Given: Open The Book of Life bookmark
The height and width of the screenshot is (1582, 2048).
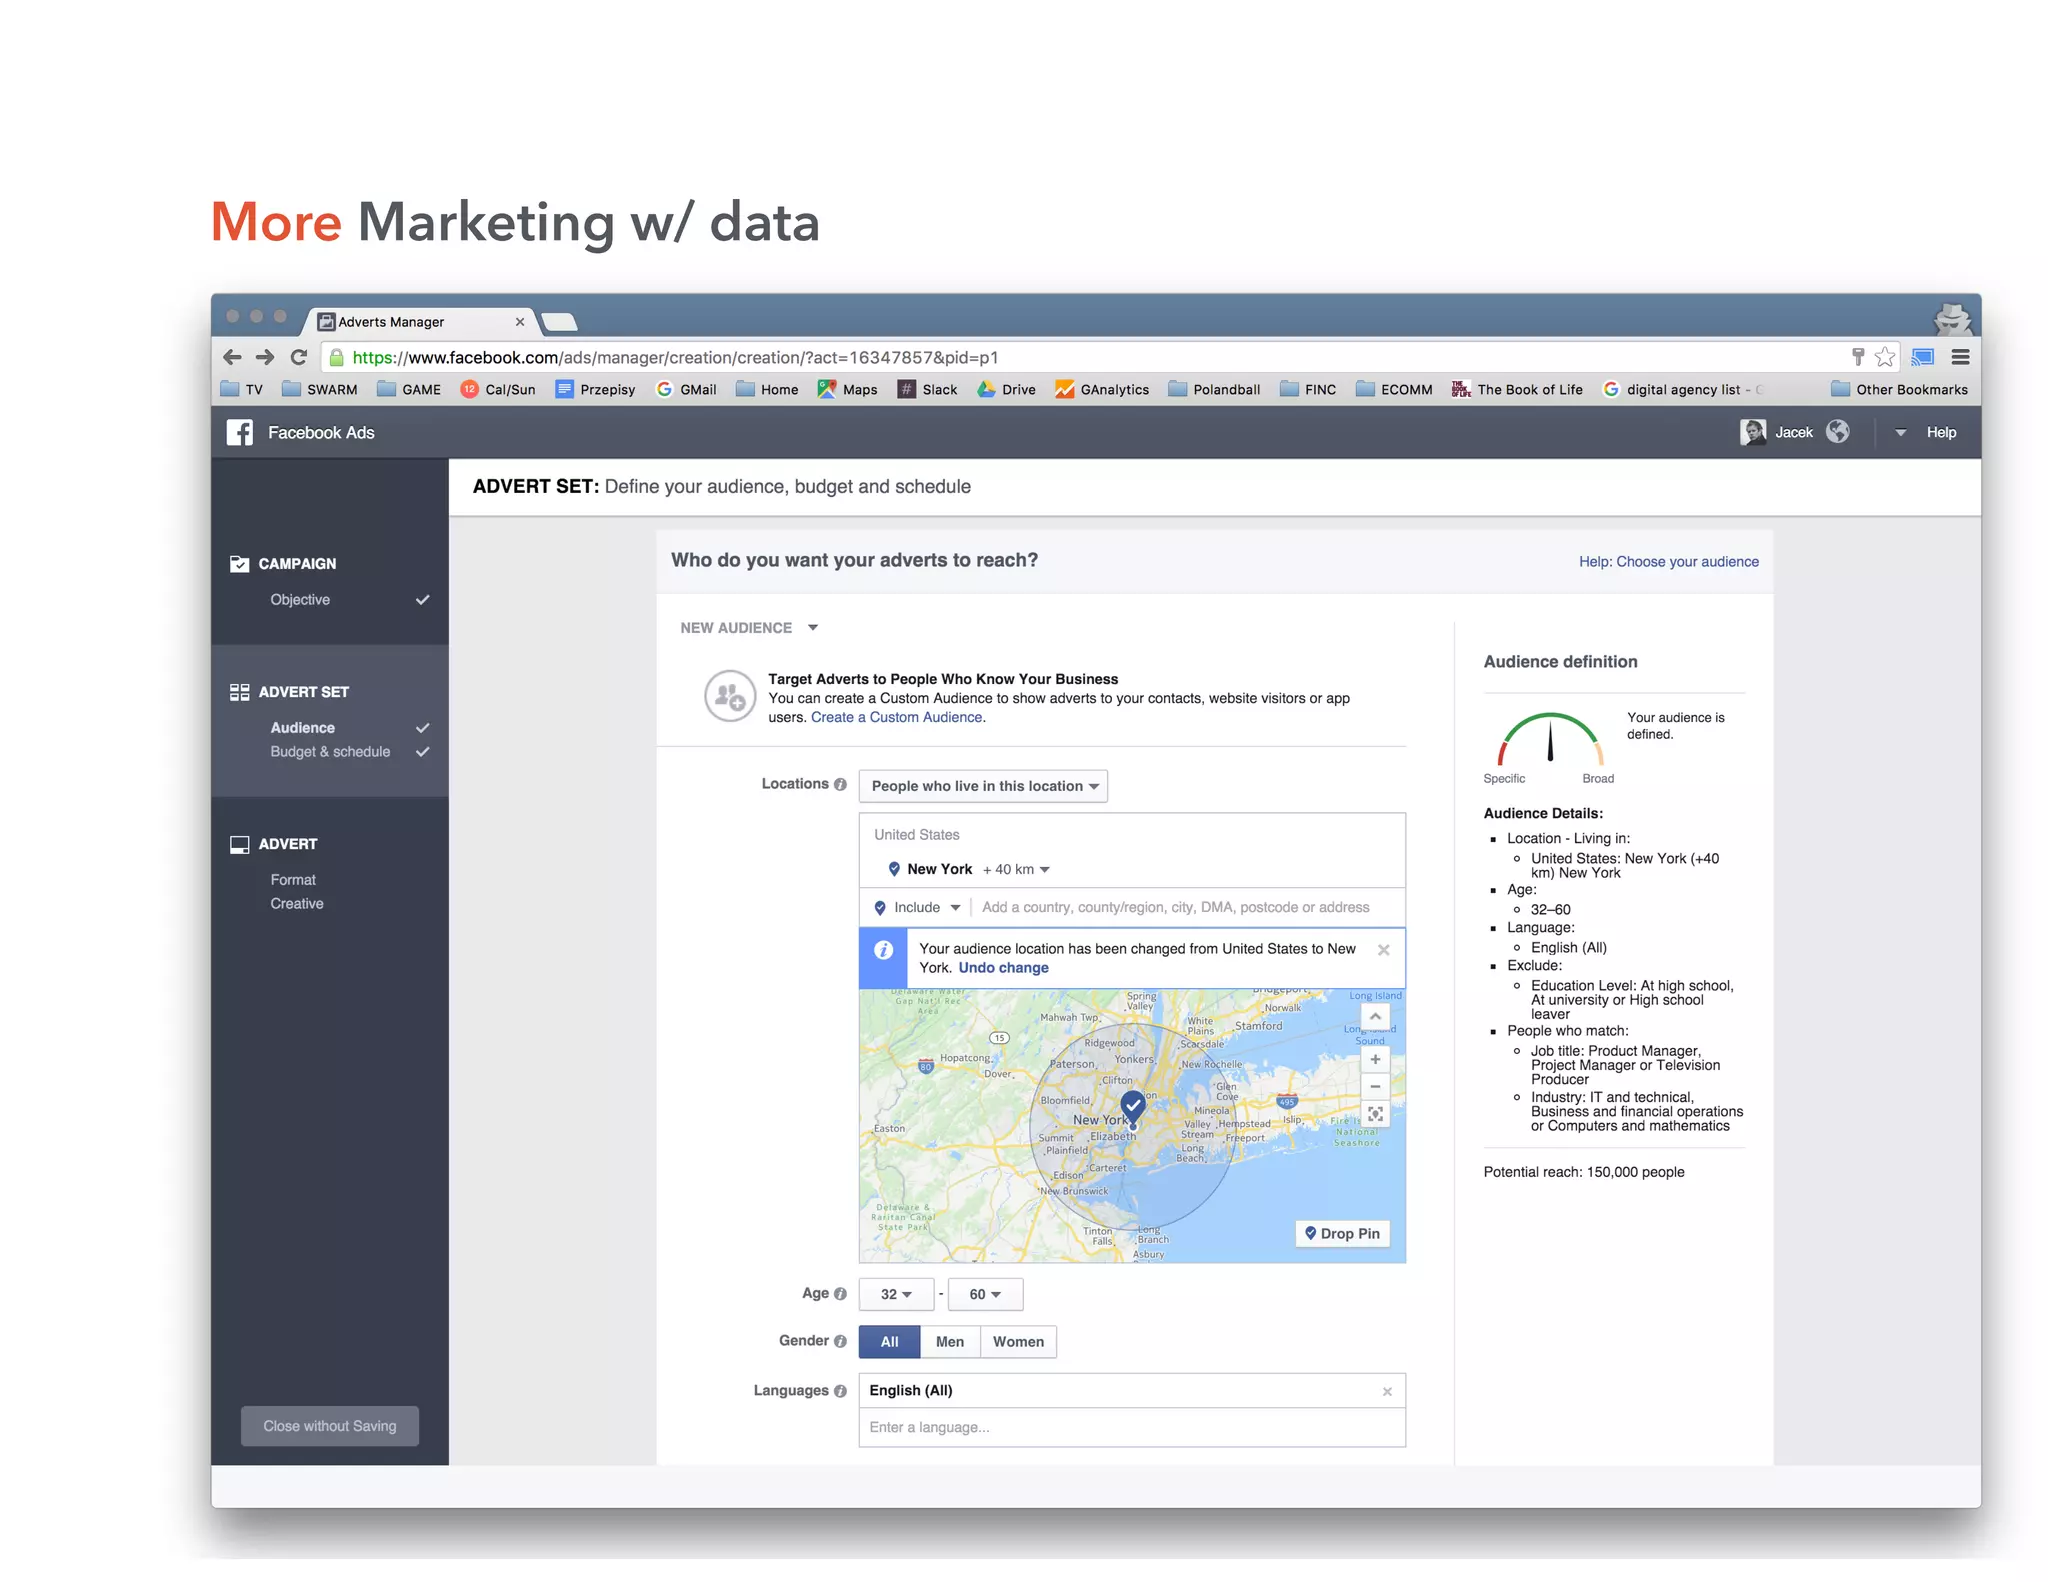Looking at the screenshot, I should [x=1517, y=389].
